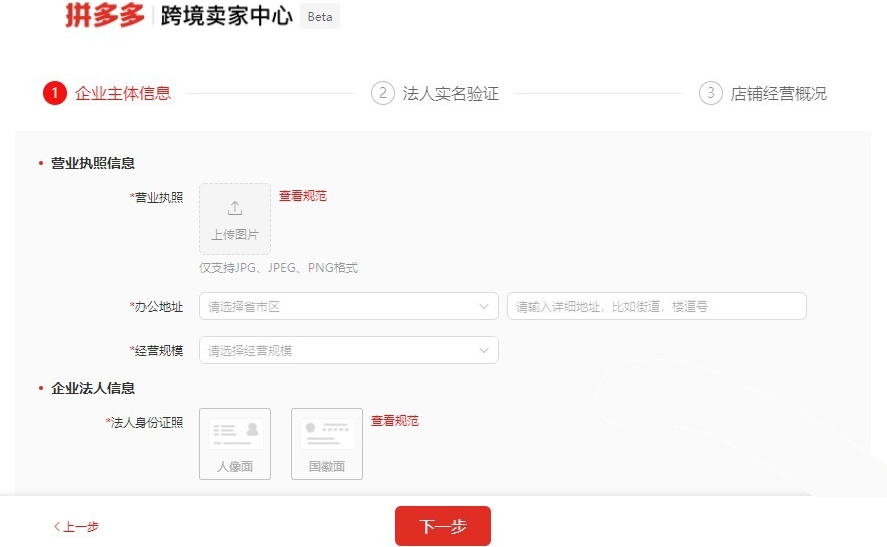Click chevron arrow in business scale selector
Screen dimensions: 887x547
(x=484, y=350)
